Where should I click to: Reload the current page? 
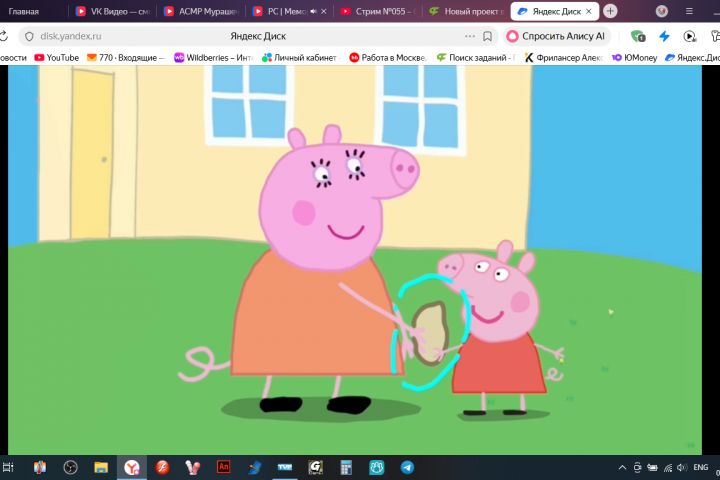[4, 36]
